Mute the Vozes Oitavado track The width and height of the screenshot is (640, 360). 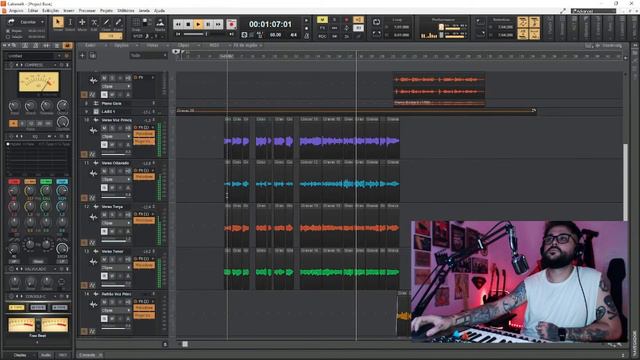click(104, 171)
